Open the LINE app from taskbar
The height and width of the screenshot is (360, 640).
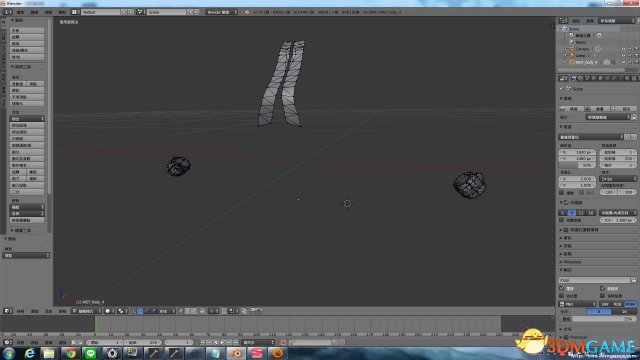[x=91, y=353]
